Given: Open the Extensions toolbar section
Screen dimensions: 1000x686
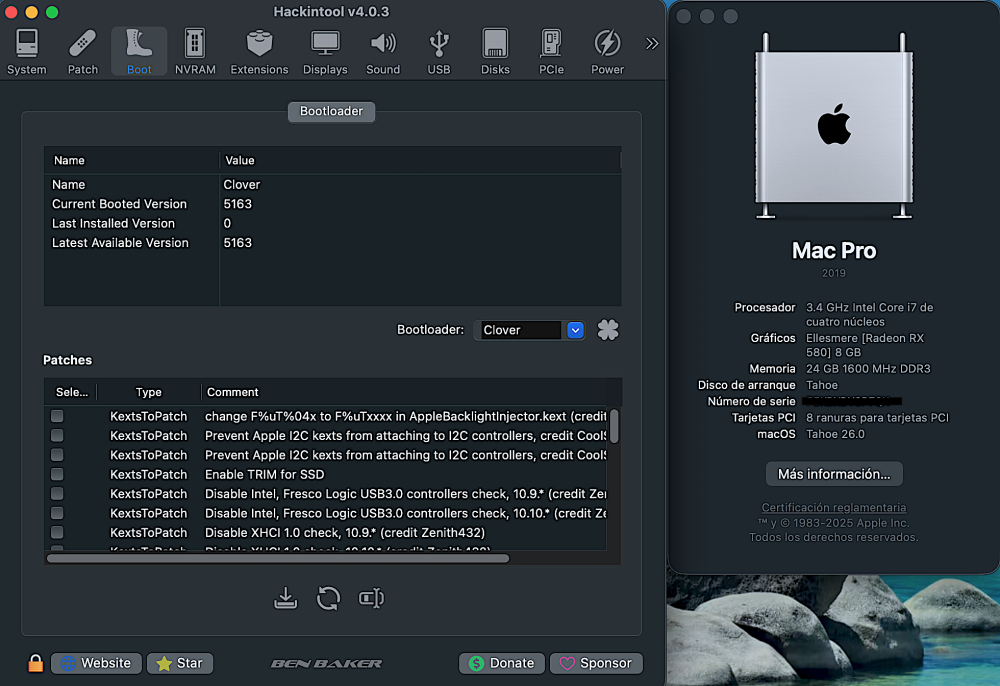Looking at the screenshot, I should click(259, 52).
